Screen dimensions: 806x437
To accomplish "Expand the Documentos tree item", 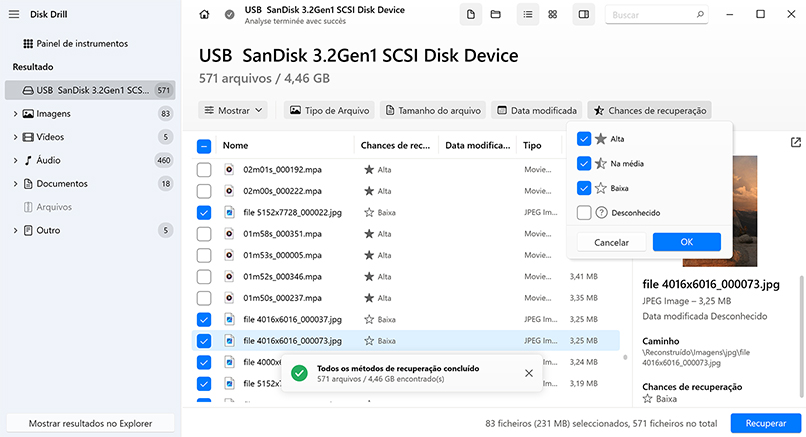I will point(15,184).
